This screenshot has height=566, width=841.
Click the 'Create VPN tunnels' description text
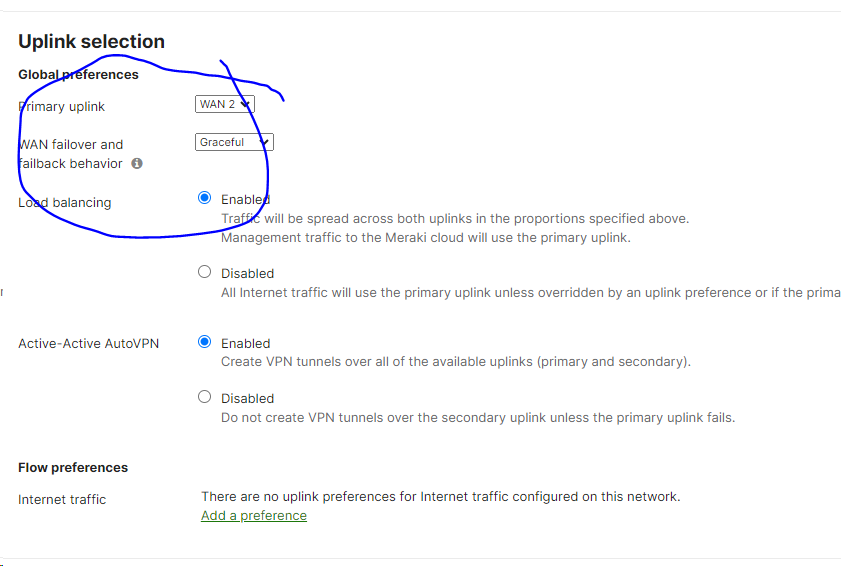(x=456, y=362)
